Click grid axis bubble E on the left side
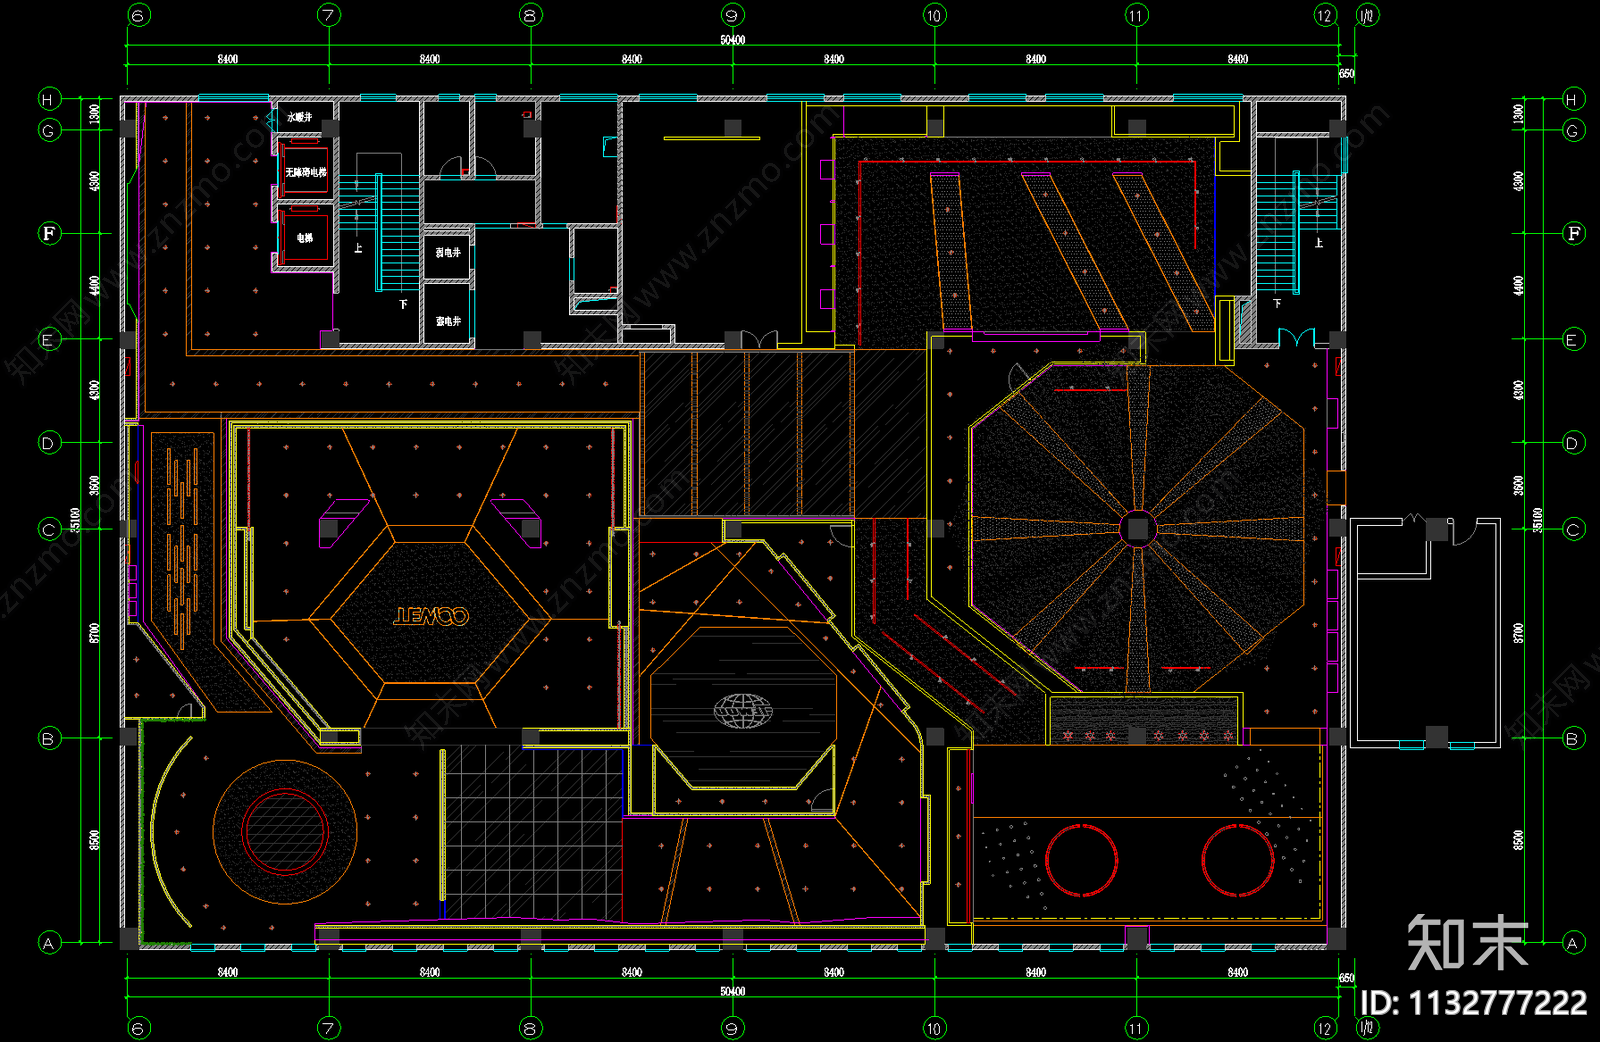This screenshot has height=1042, width=1600. click(x=48, y=339)
